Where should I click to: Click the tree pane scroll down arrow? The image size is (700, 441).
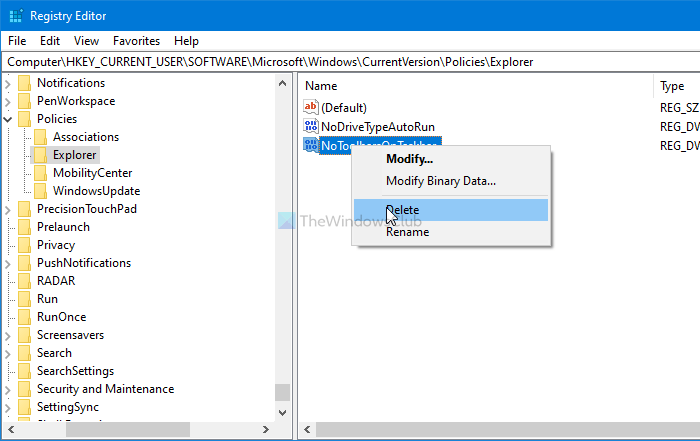pyautogui.click(x=282, y=413)
